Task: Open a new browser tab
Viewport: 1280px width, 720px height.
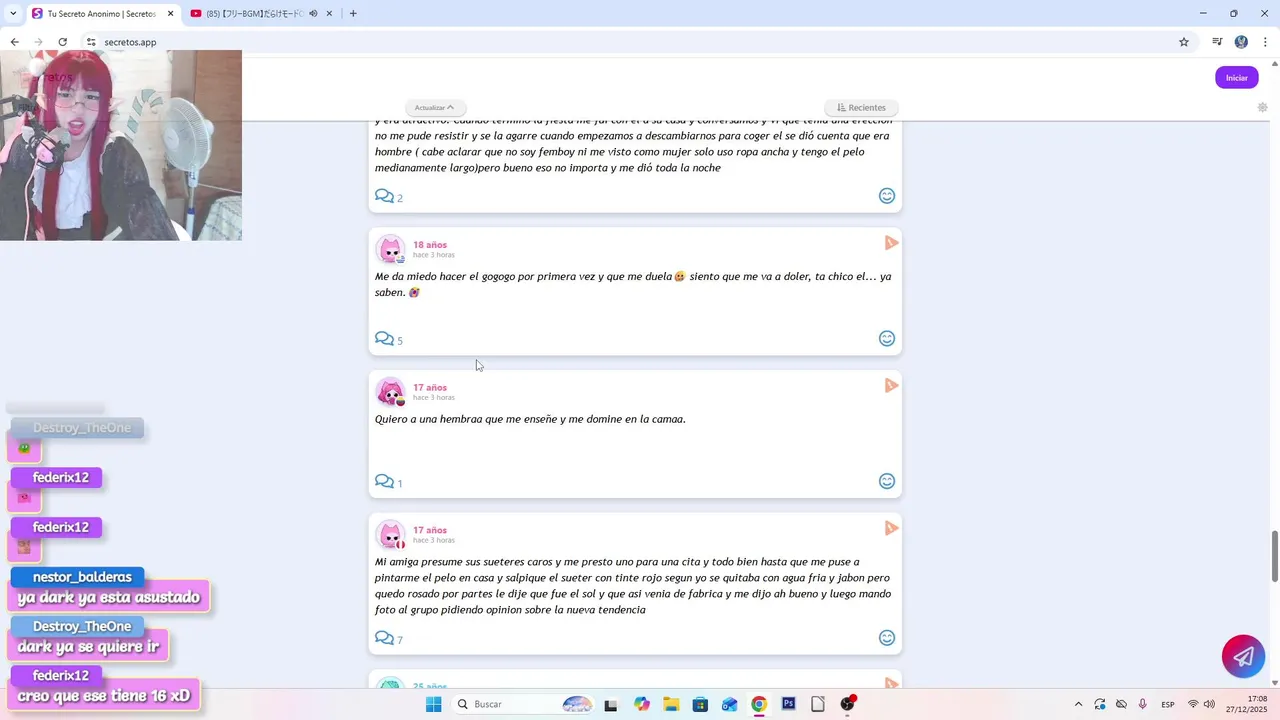Action: click(353, 13)
